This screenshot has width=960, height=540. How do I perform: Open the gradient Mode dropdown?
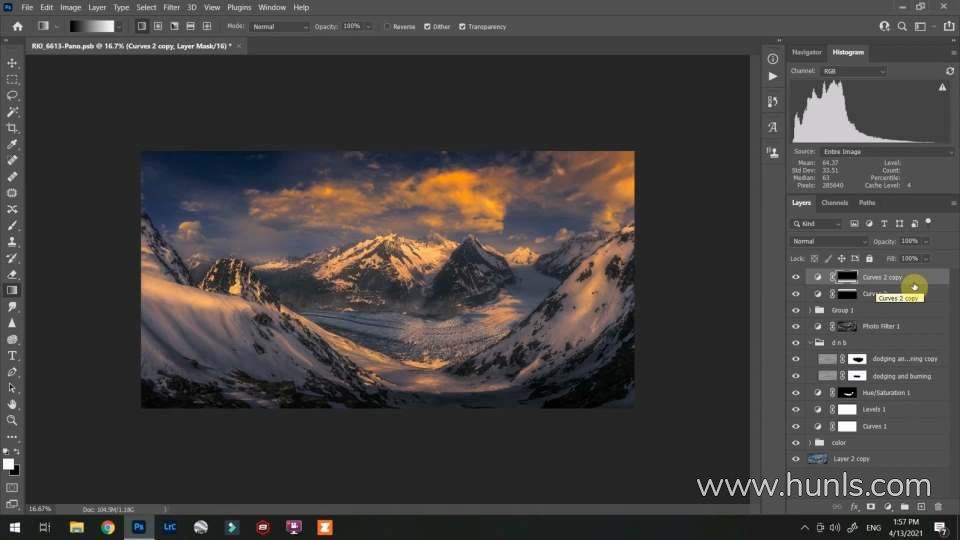click(x=280, y=27)
